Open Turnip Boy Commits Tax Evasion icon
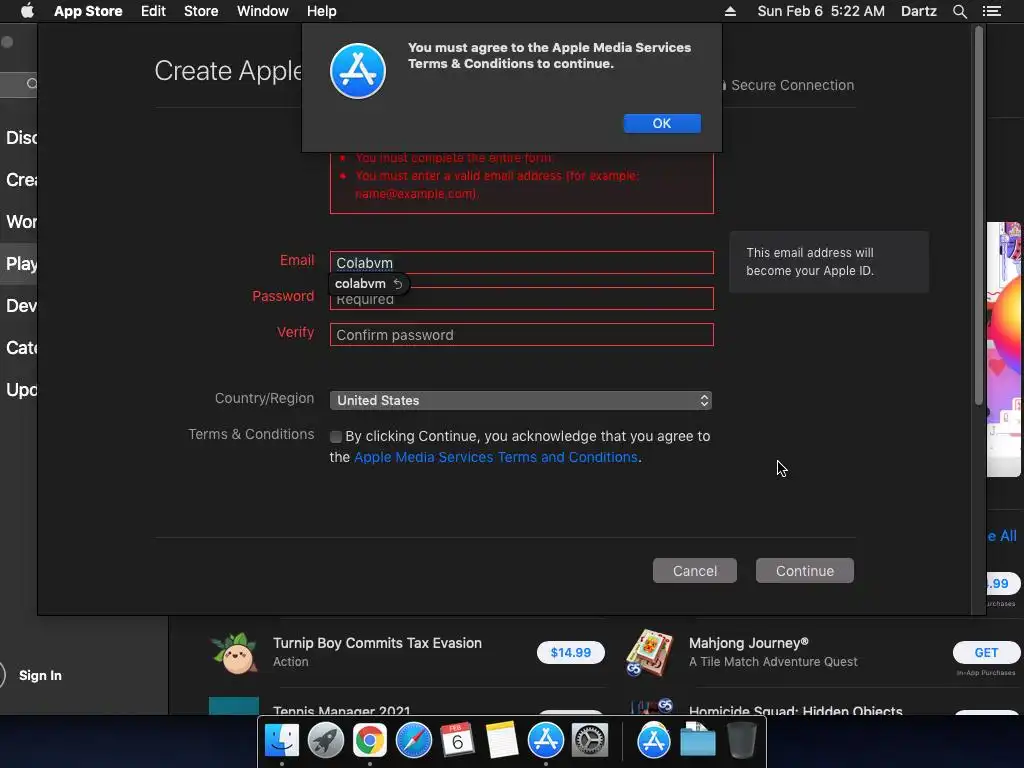The width and height of the screenshot is (1024, 768). coord(234,652)
